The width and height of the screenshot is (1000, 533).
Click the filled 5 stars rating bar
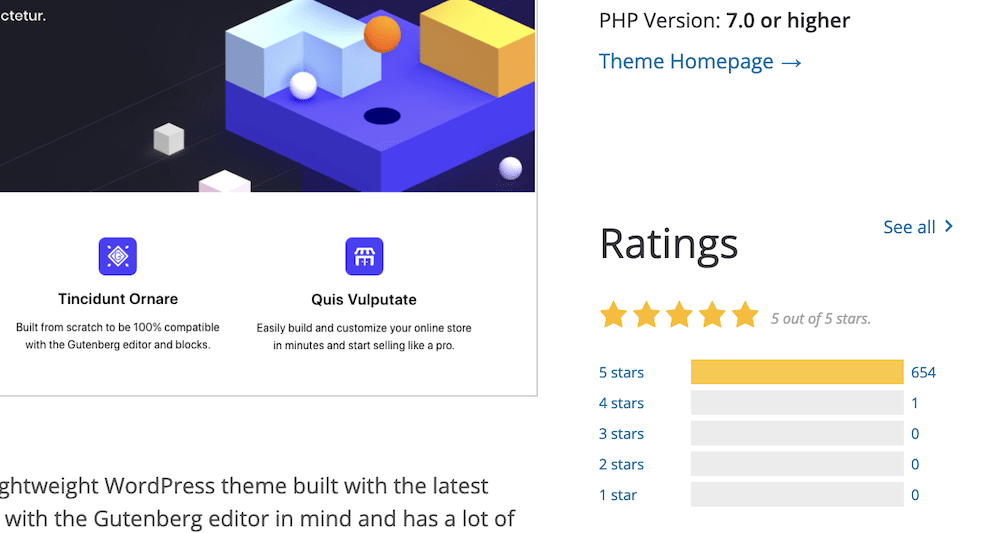point(797,372)
